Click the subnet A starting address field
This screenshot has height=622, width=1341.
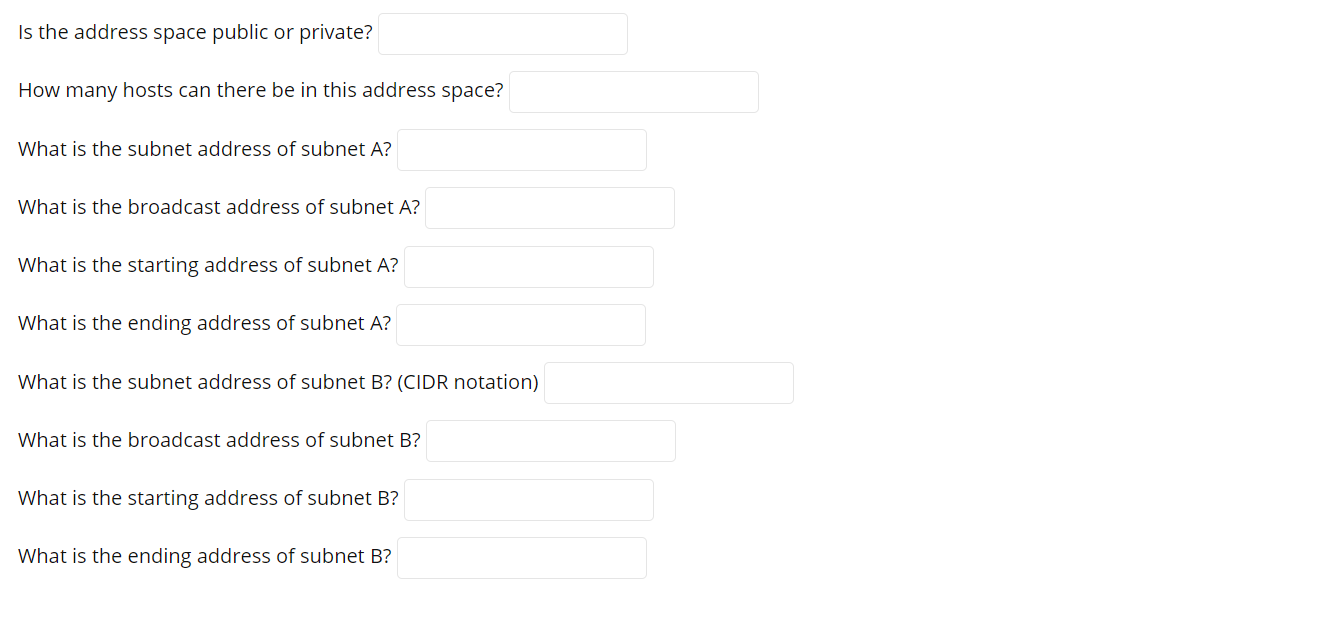pyautogui.click(x=528, y=266)
